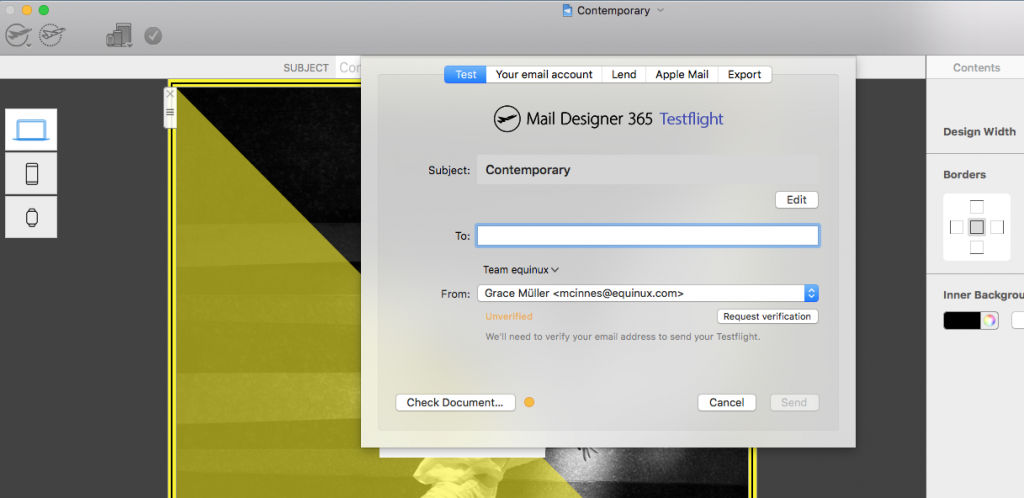The height and width of the screenshot is (498, 1024).
Task: Click the dashed-circle Testflight airplane toolbar icon
Action: [x=52, y=35]
